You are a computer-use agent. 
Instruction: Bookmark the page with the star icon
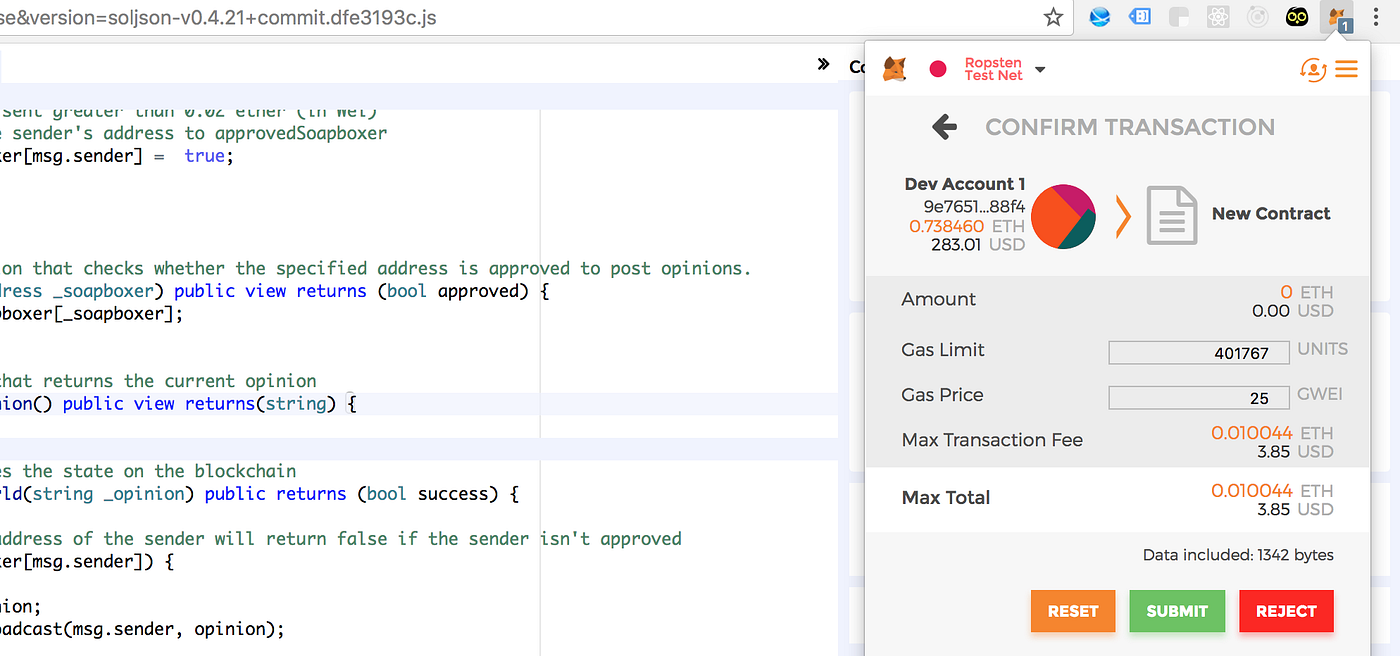click(1053, 17)
